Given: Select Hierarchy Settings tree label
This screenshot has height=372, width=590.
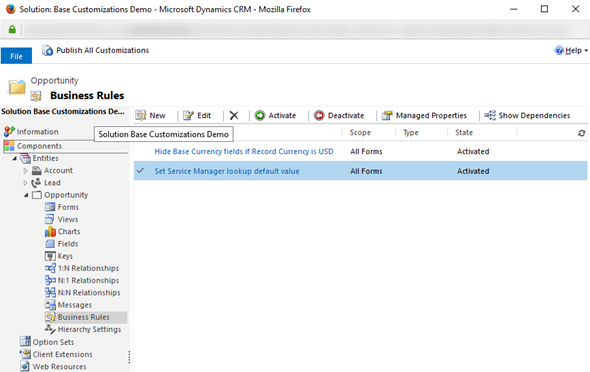Looking at the screenshot, I should point(90,329).
